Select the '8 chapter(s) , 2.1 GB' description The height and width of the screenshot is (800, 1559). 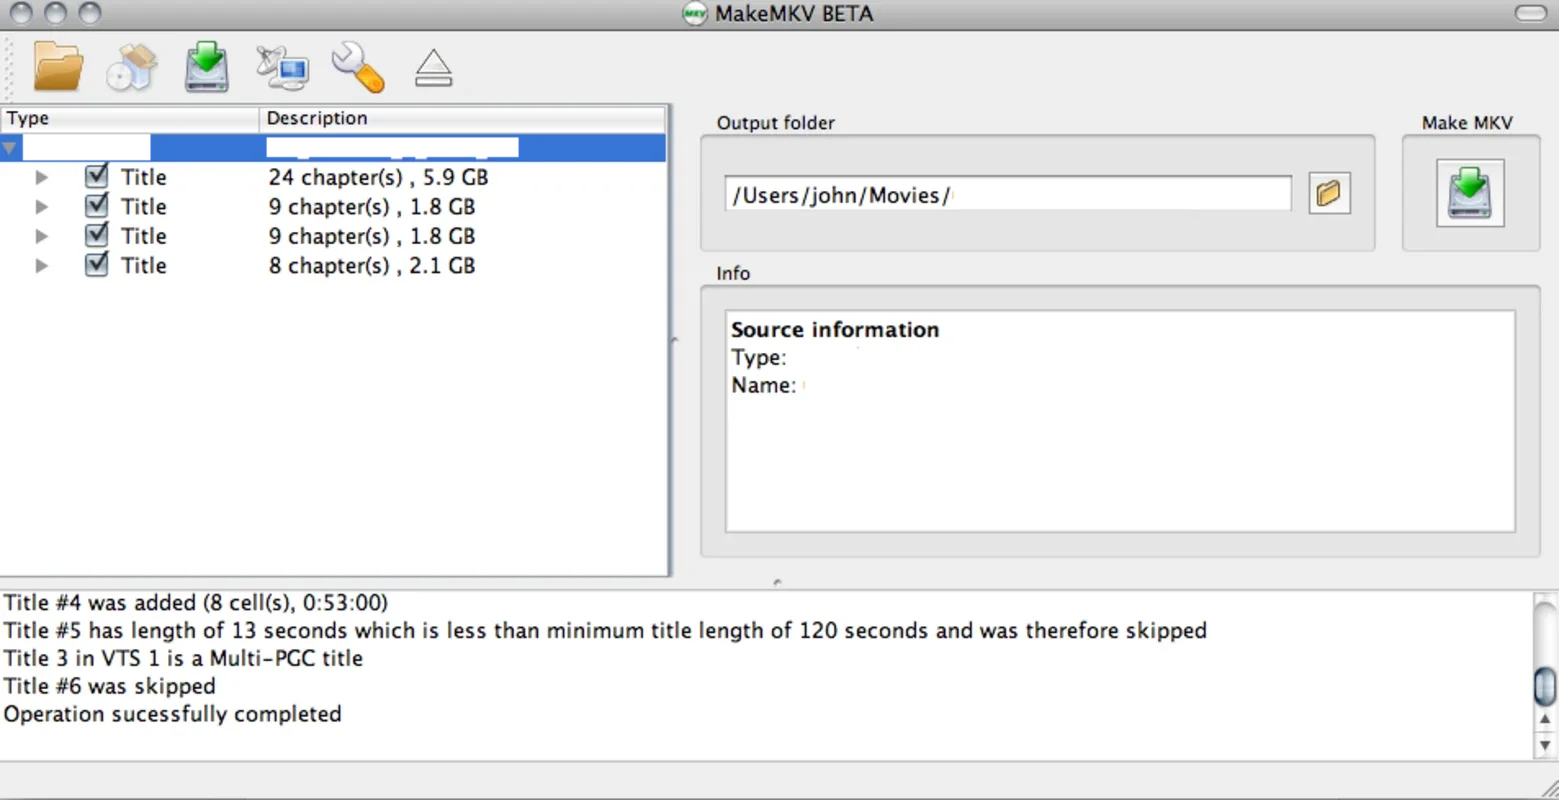371,266
